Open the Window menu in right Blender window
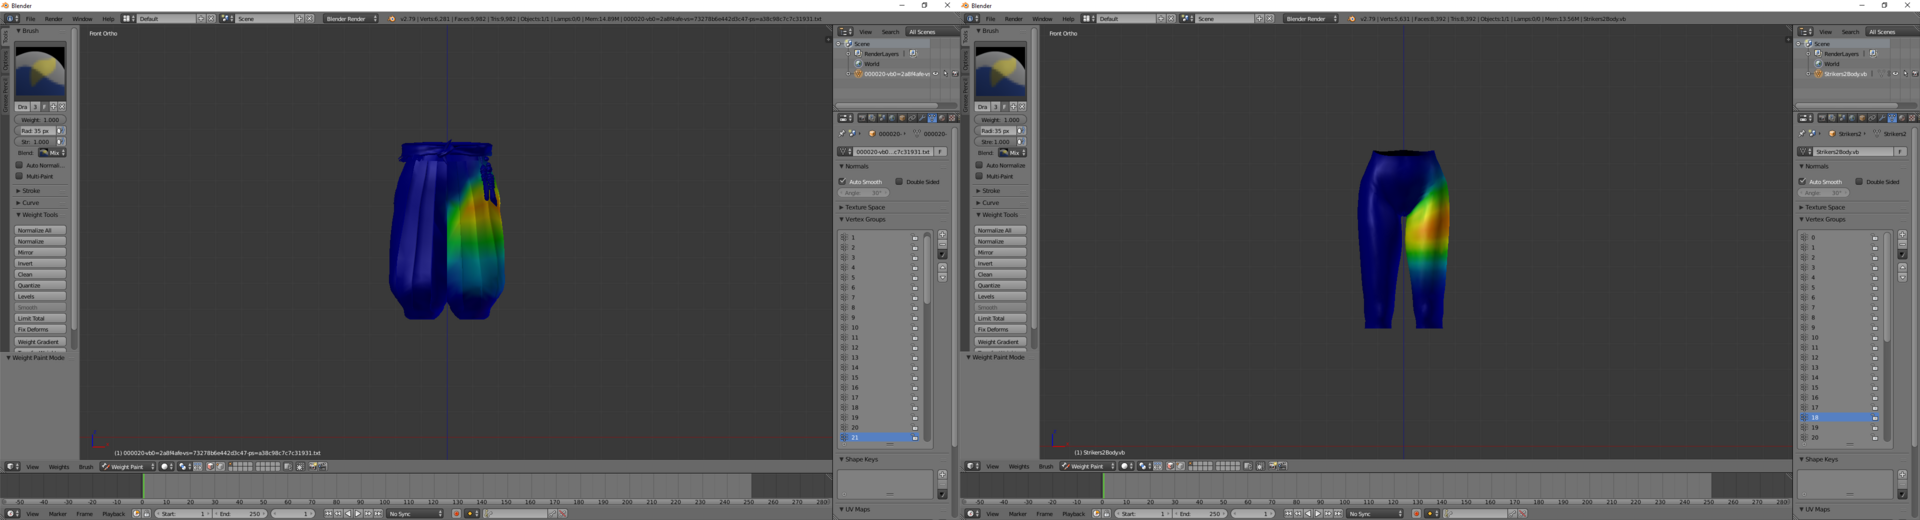 [1042, 18]
